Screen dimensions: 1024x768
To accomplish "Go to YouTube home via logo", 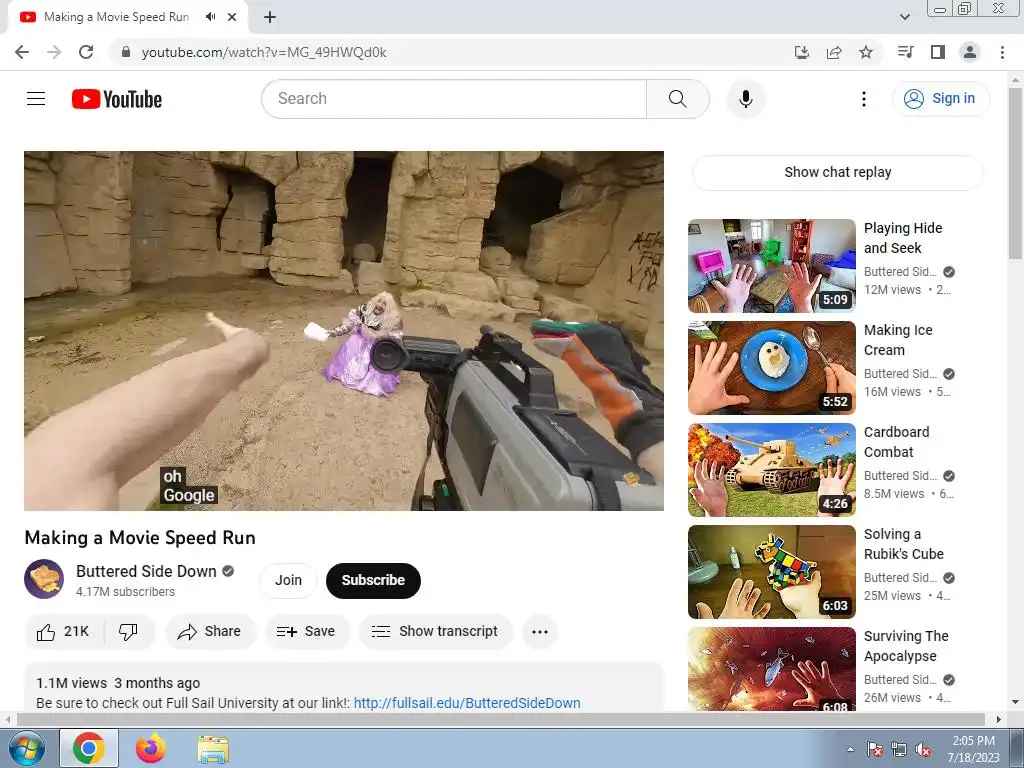I will point(117,99).
